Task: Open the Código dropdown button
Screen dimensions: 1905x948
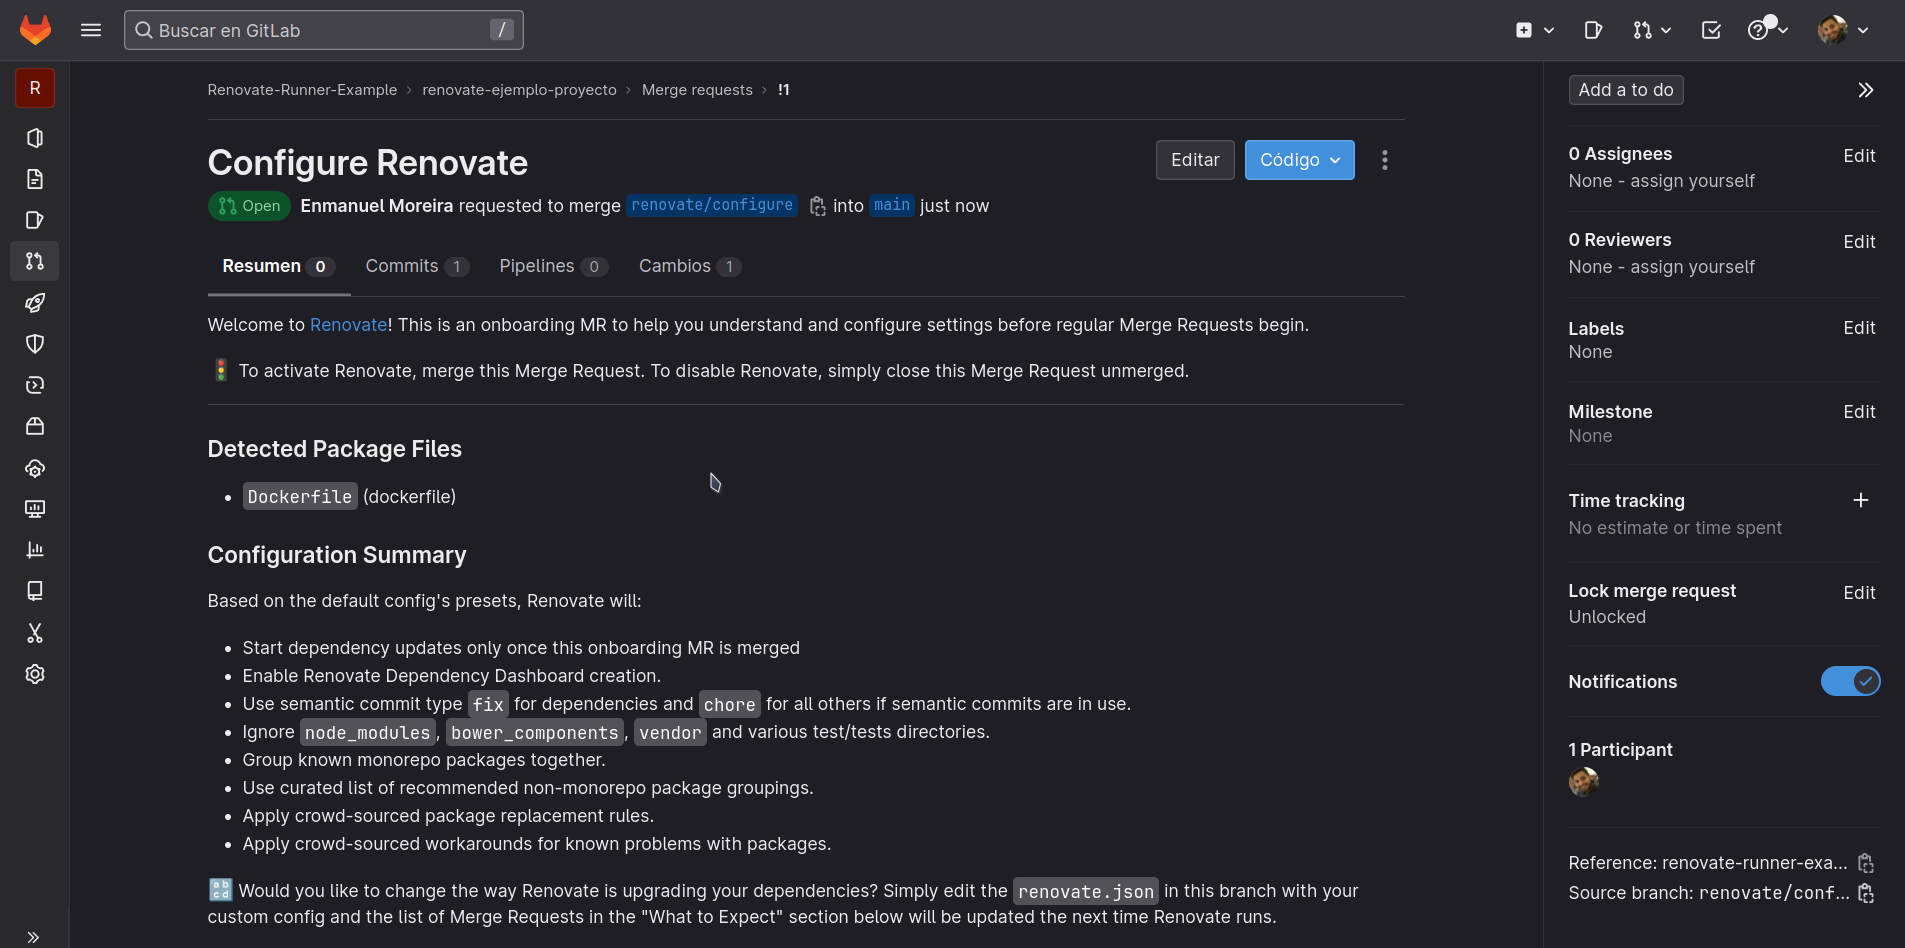Action: [x=1299, y=160]
